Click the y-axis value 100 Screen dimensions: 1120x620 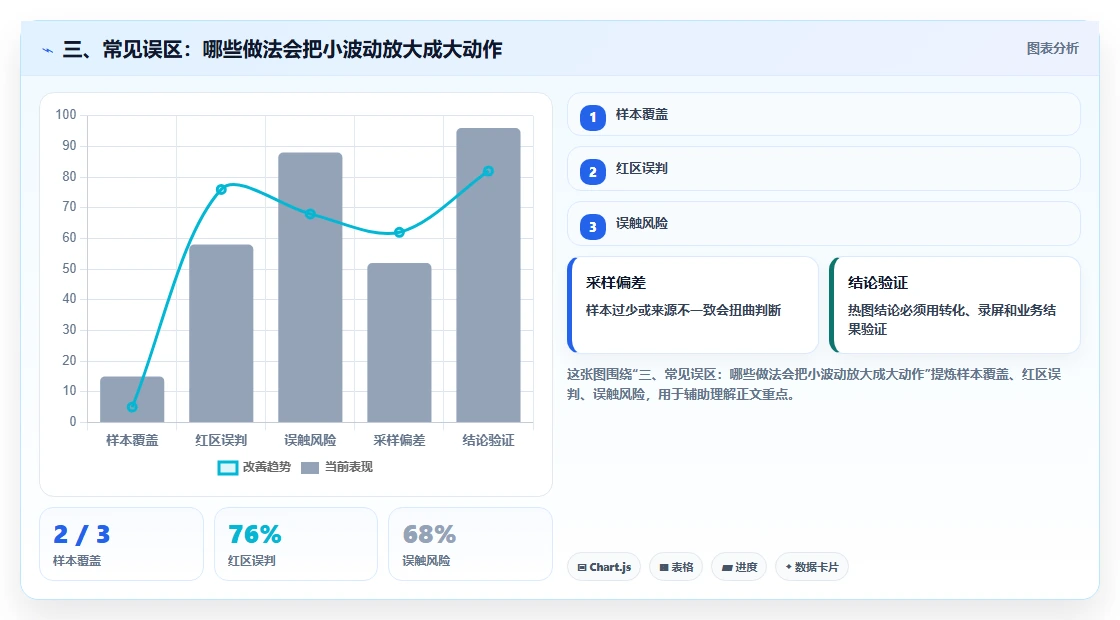pos(66,114)
